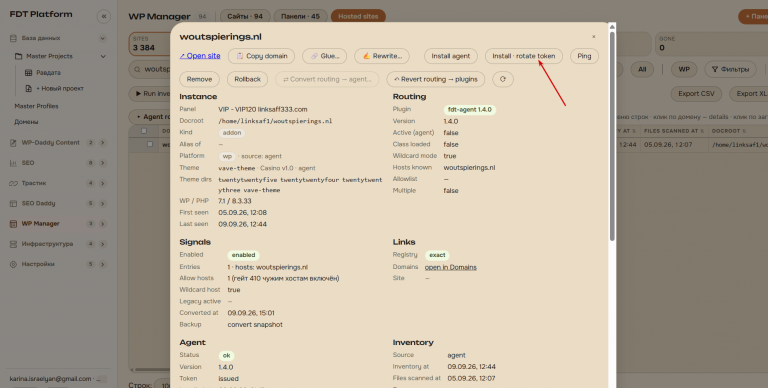Click the Run inventory button
This screenshot has height=388, width=768.
[x=149, y=94]
